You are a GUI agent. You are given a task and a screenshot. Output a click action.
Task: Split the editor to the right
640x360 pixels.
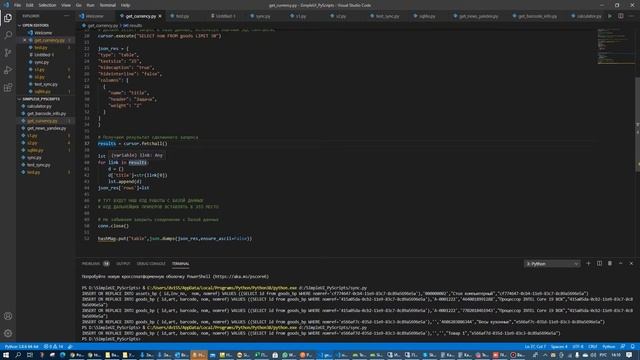(620, 16)
